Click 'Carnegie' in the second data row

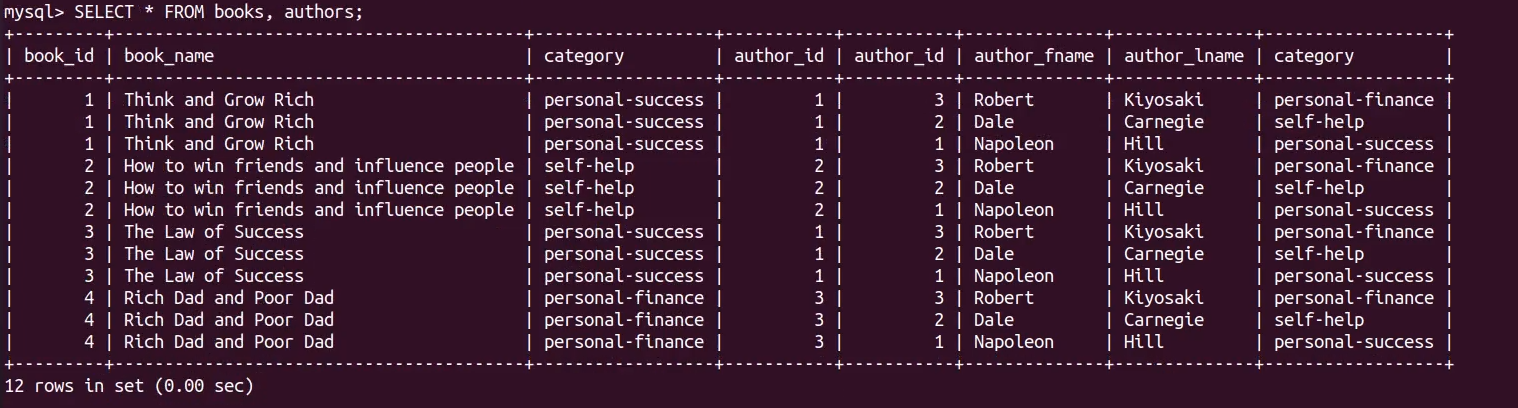tap(1163, 122)
